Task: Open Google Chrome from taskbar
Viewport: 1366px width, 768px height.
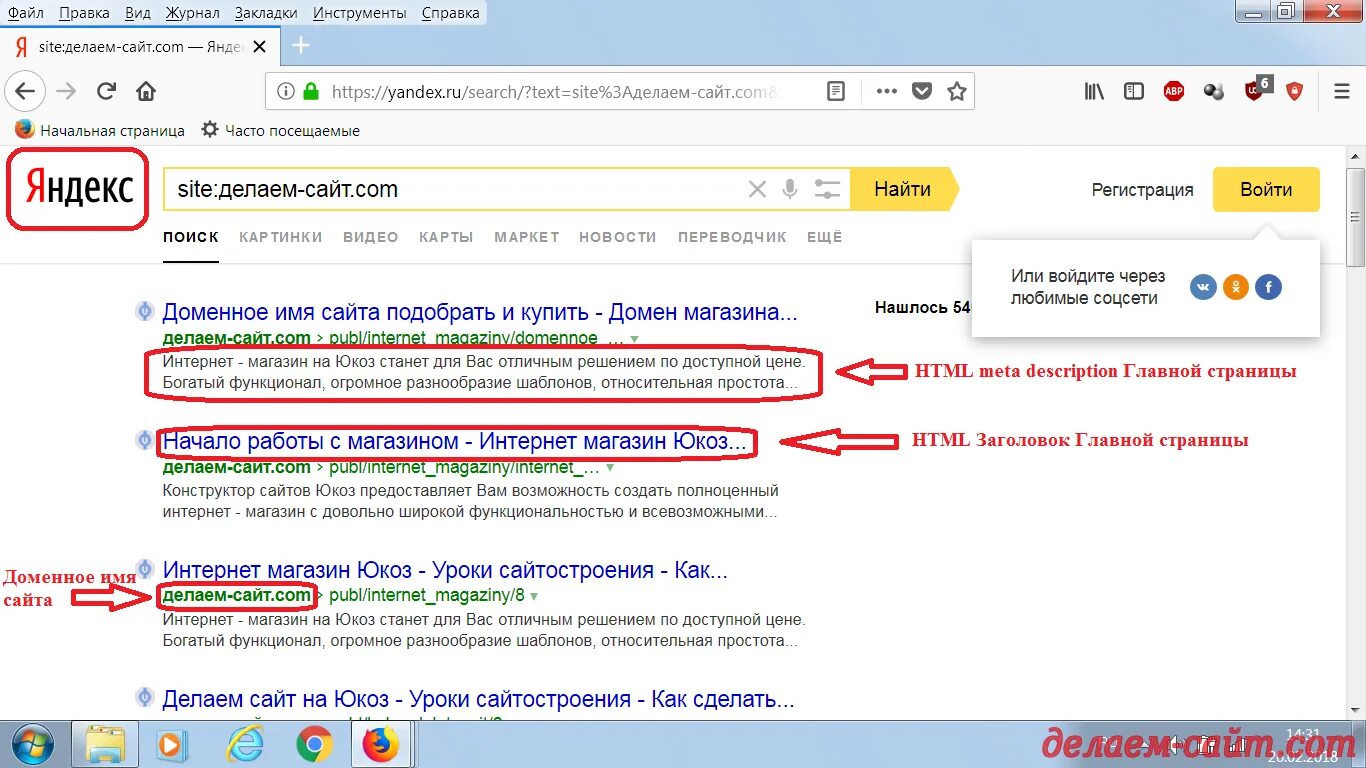Action: 314,745
